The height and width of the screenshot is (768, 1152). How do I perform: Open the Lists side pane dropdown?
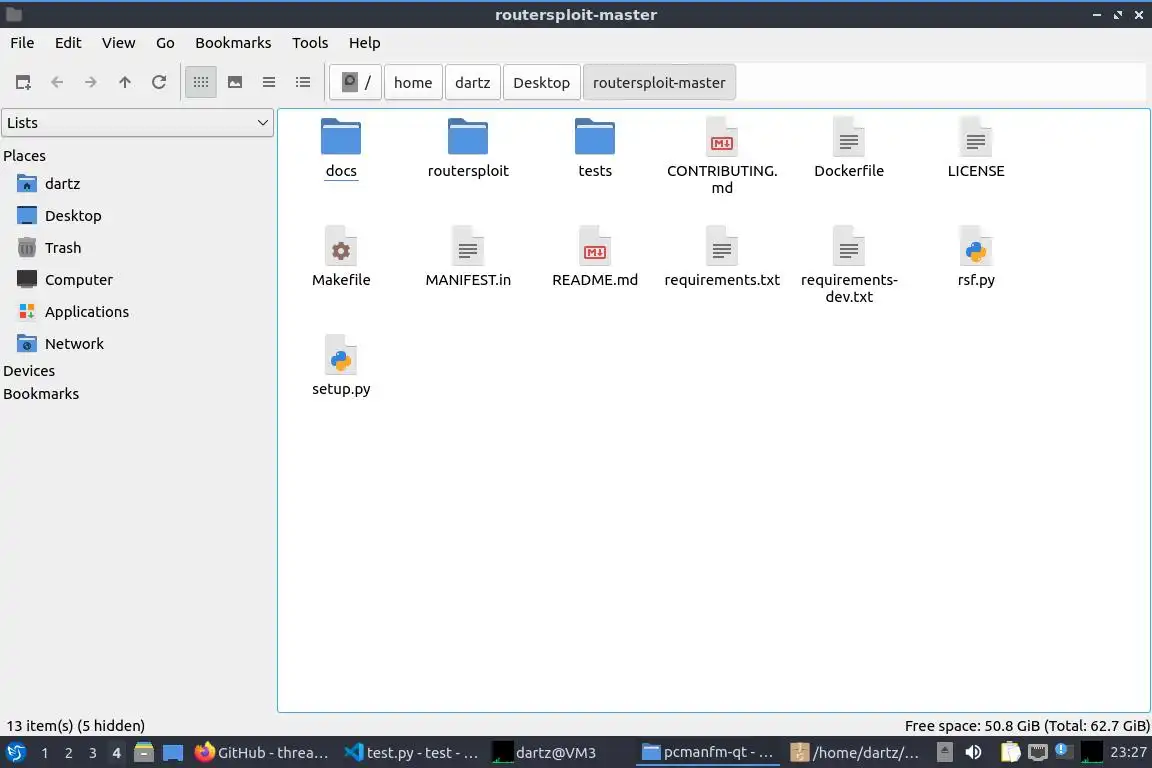click(137, 123)
